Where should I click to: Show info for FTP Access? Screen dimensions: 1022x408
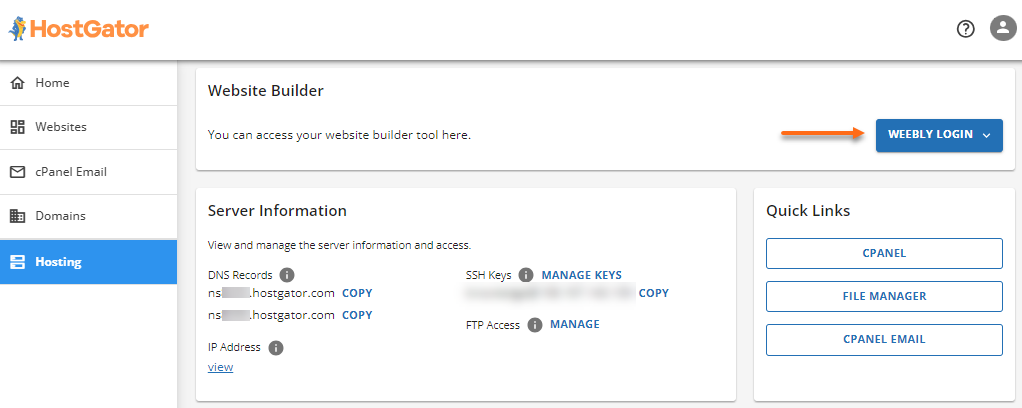click(535, 325)
